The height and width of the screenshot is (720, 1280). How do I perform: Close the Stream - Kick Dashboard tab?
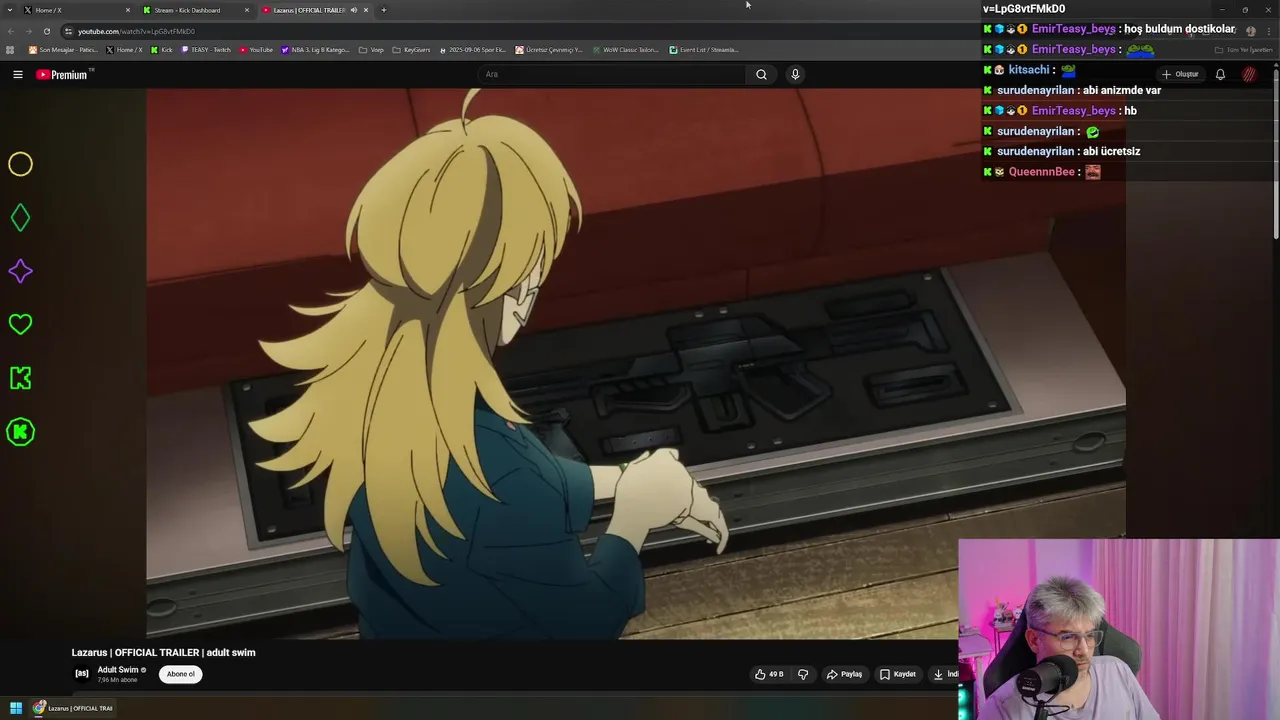(x=247, y=10)
